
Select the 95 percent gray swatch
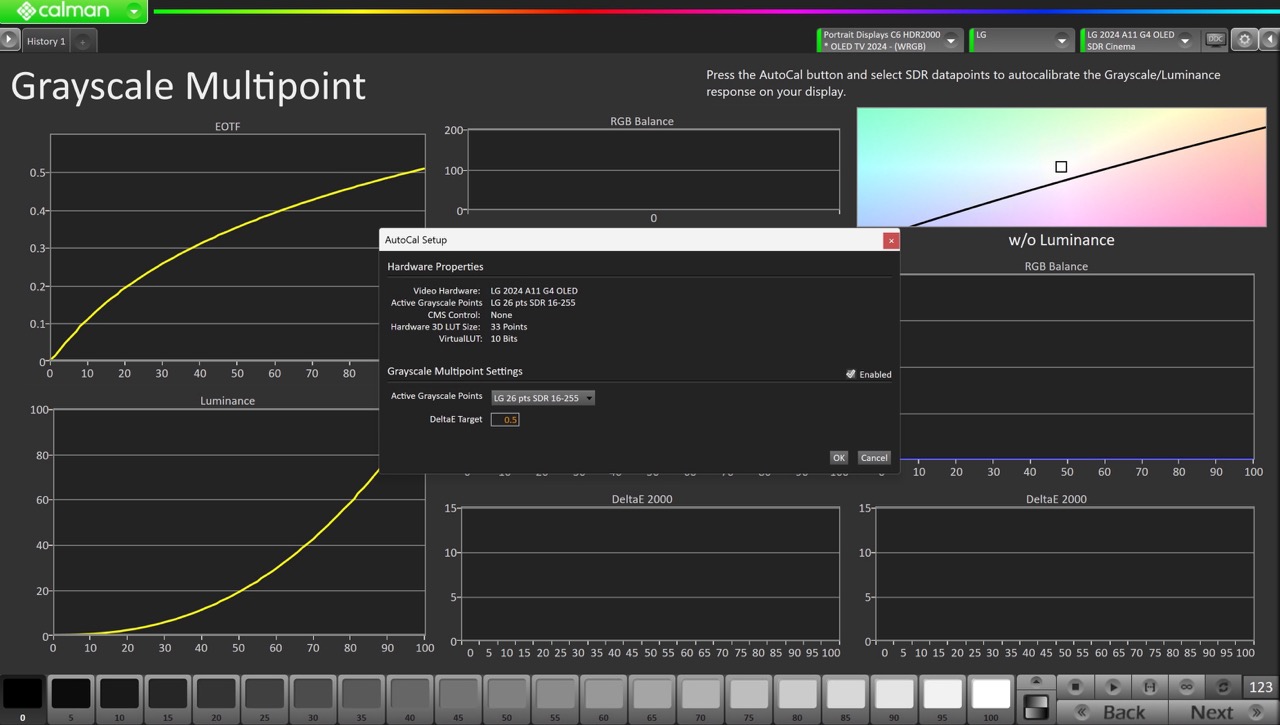942,697
